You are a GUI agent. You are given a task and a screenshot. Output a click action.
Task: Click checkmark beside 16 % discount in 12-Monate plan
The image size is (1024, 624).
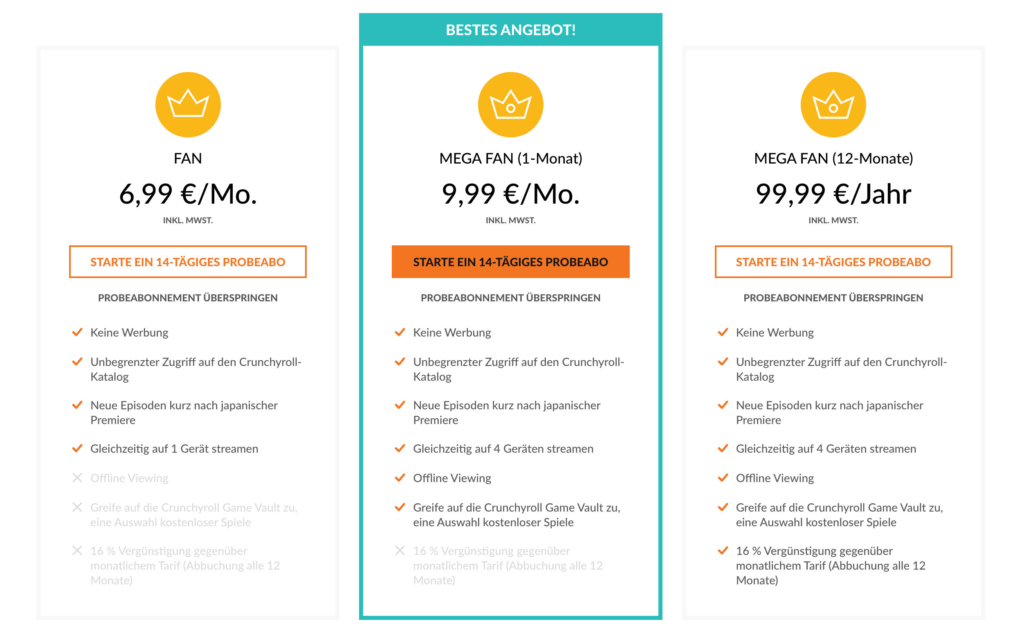[x=723, y=551]
